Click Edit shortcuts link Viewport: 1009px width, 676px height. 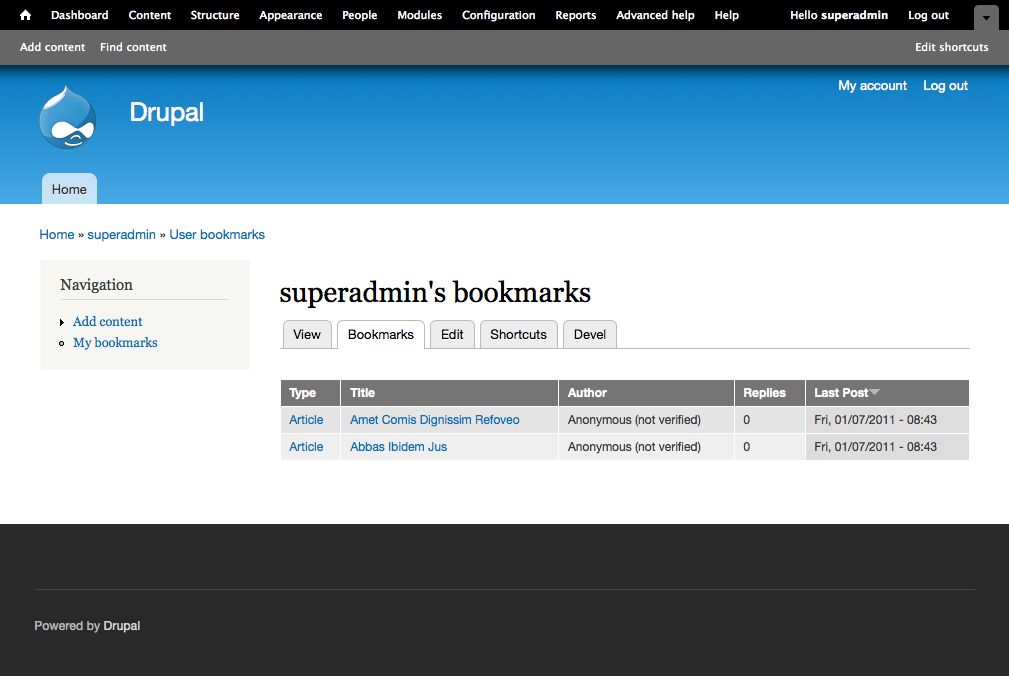coord(952,47)
